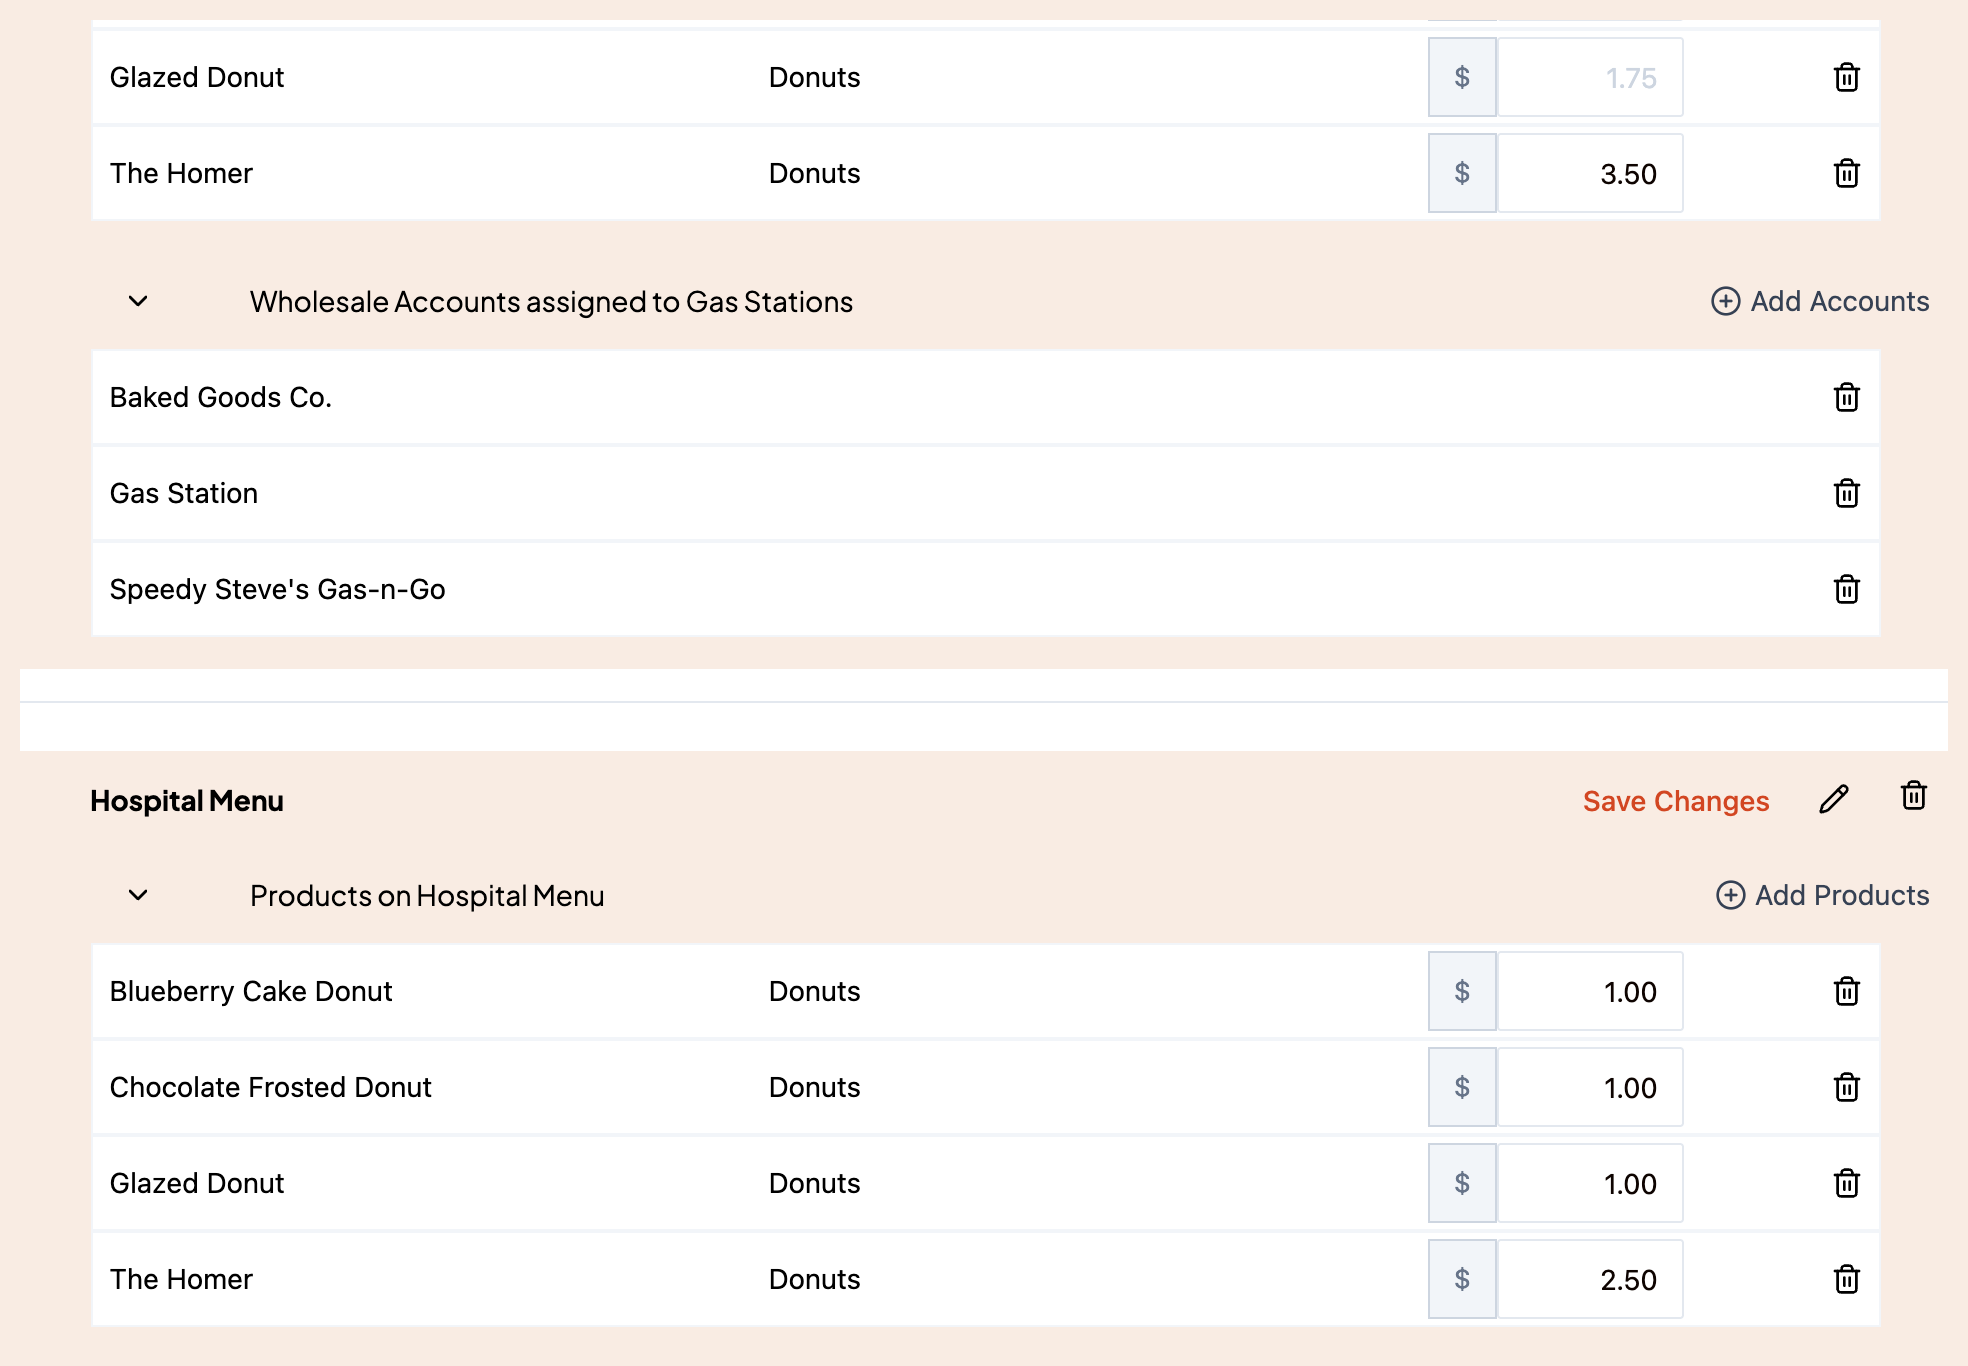
Task: Edit Hospital Menu name with pencil icon
Action: point(1834,799)
